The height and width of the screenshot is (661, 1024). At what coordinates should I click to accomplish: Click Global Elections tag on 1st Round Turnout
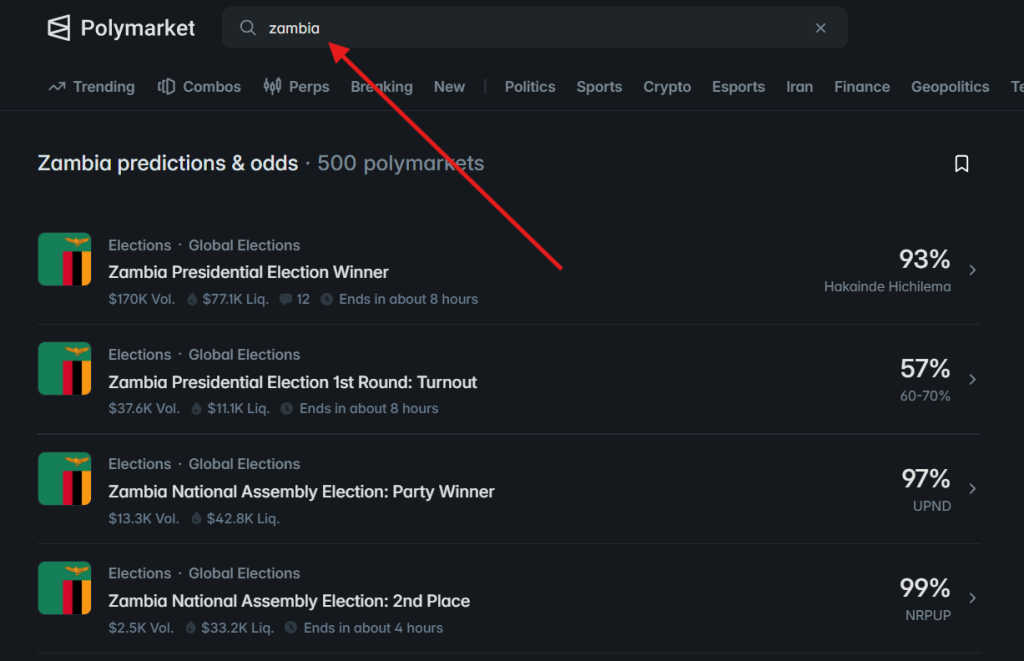tap(244, 355)
